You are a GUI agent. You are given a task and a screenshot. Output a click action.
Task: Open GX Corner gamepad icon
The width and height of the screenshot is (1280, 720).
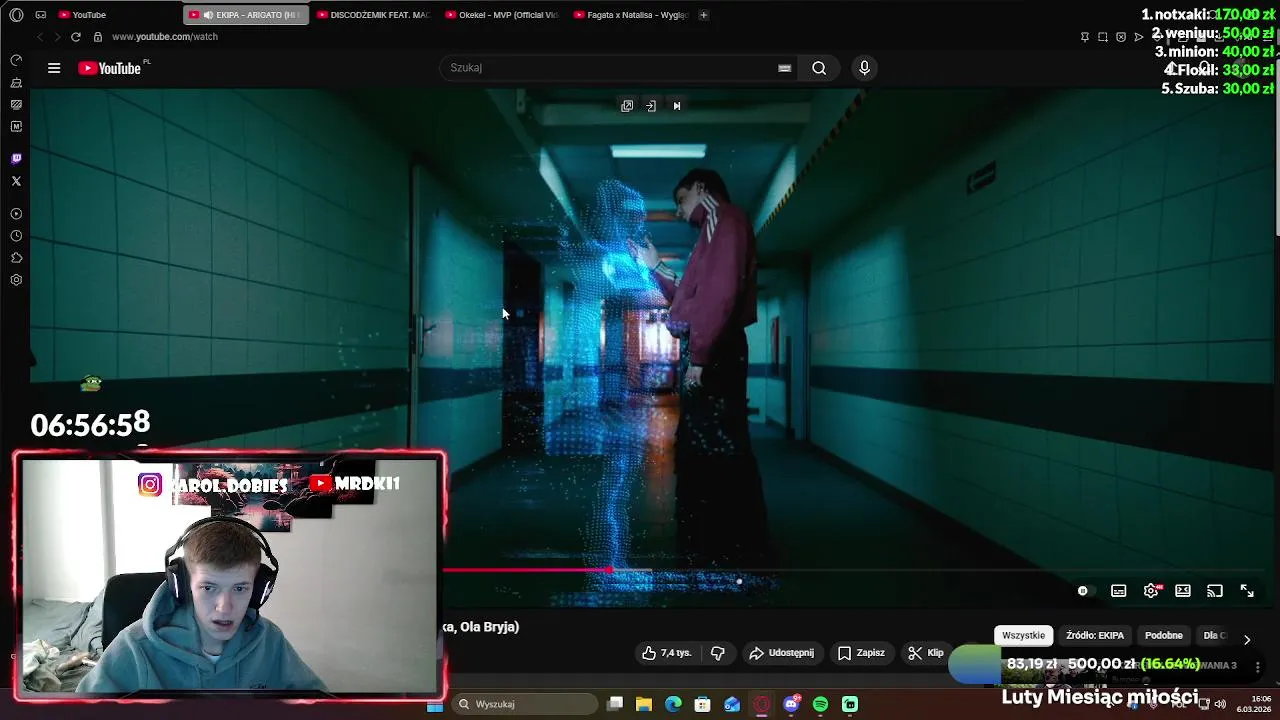(x=41, y=15)
